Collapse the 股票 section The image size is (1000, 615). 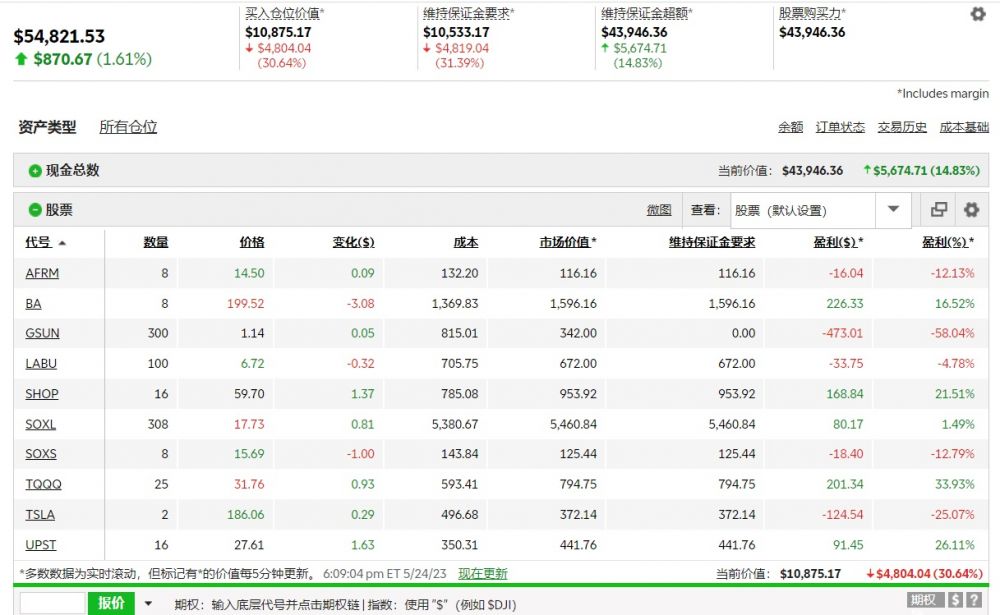tap(35, 211)
